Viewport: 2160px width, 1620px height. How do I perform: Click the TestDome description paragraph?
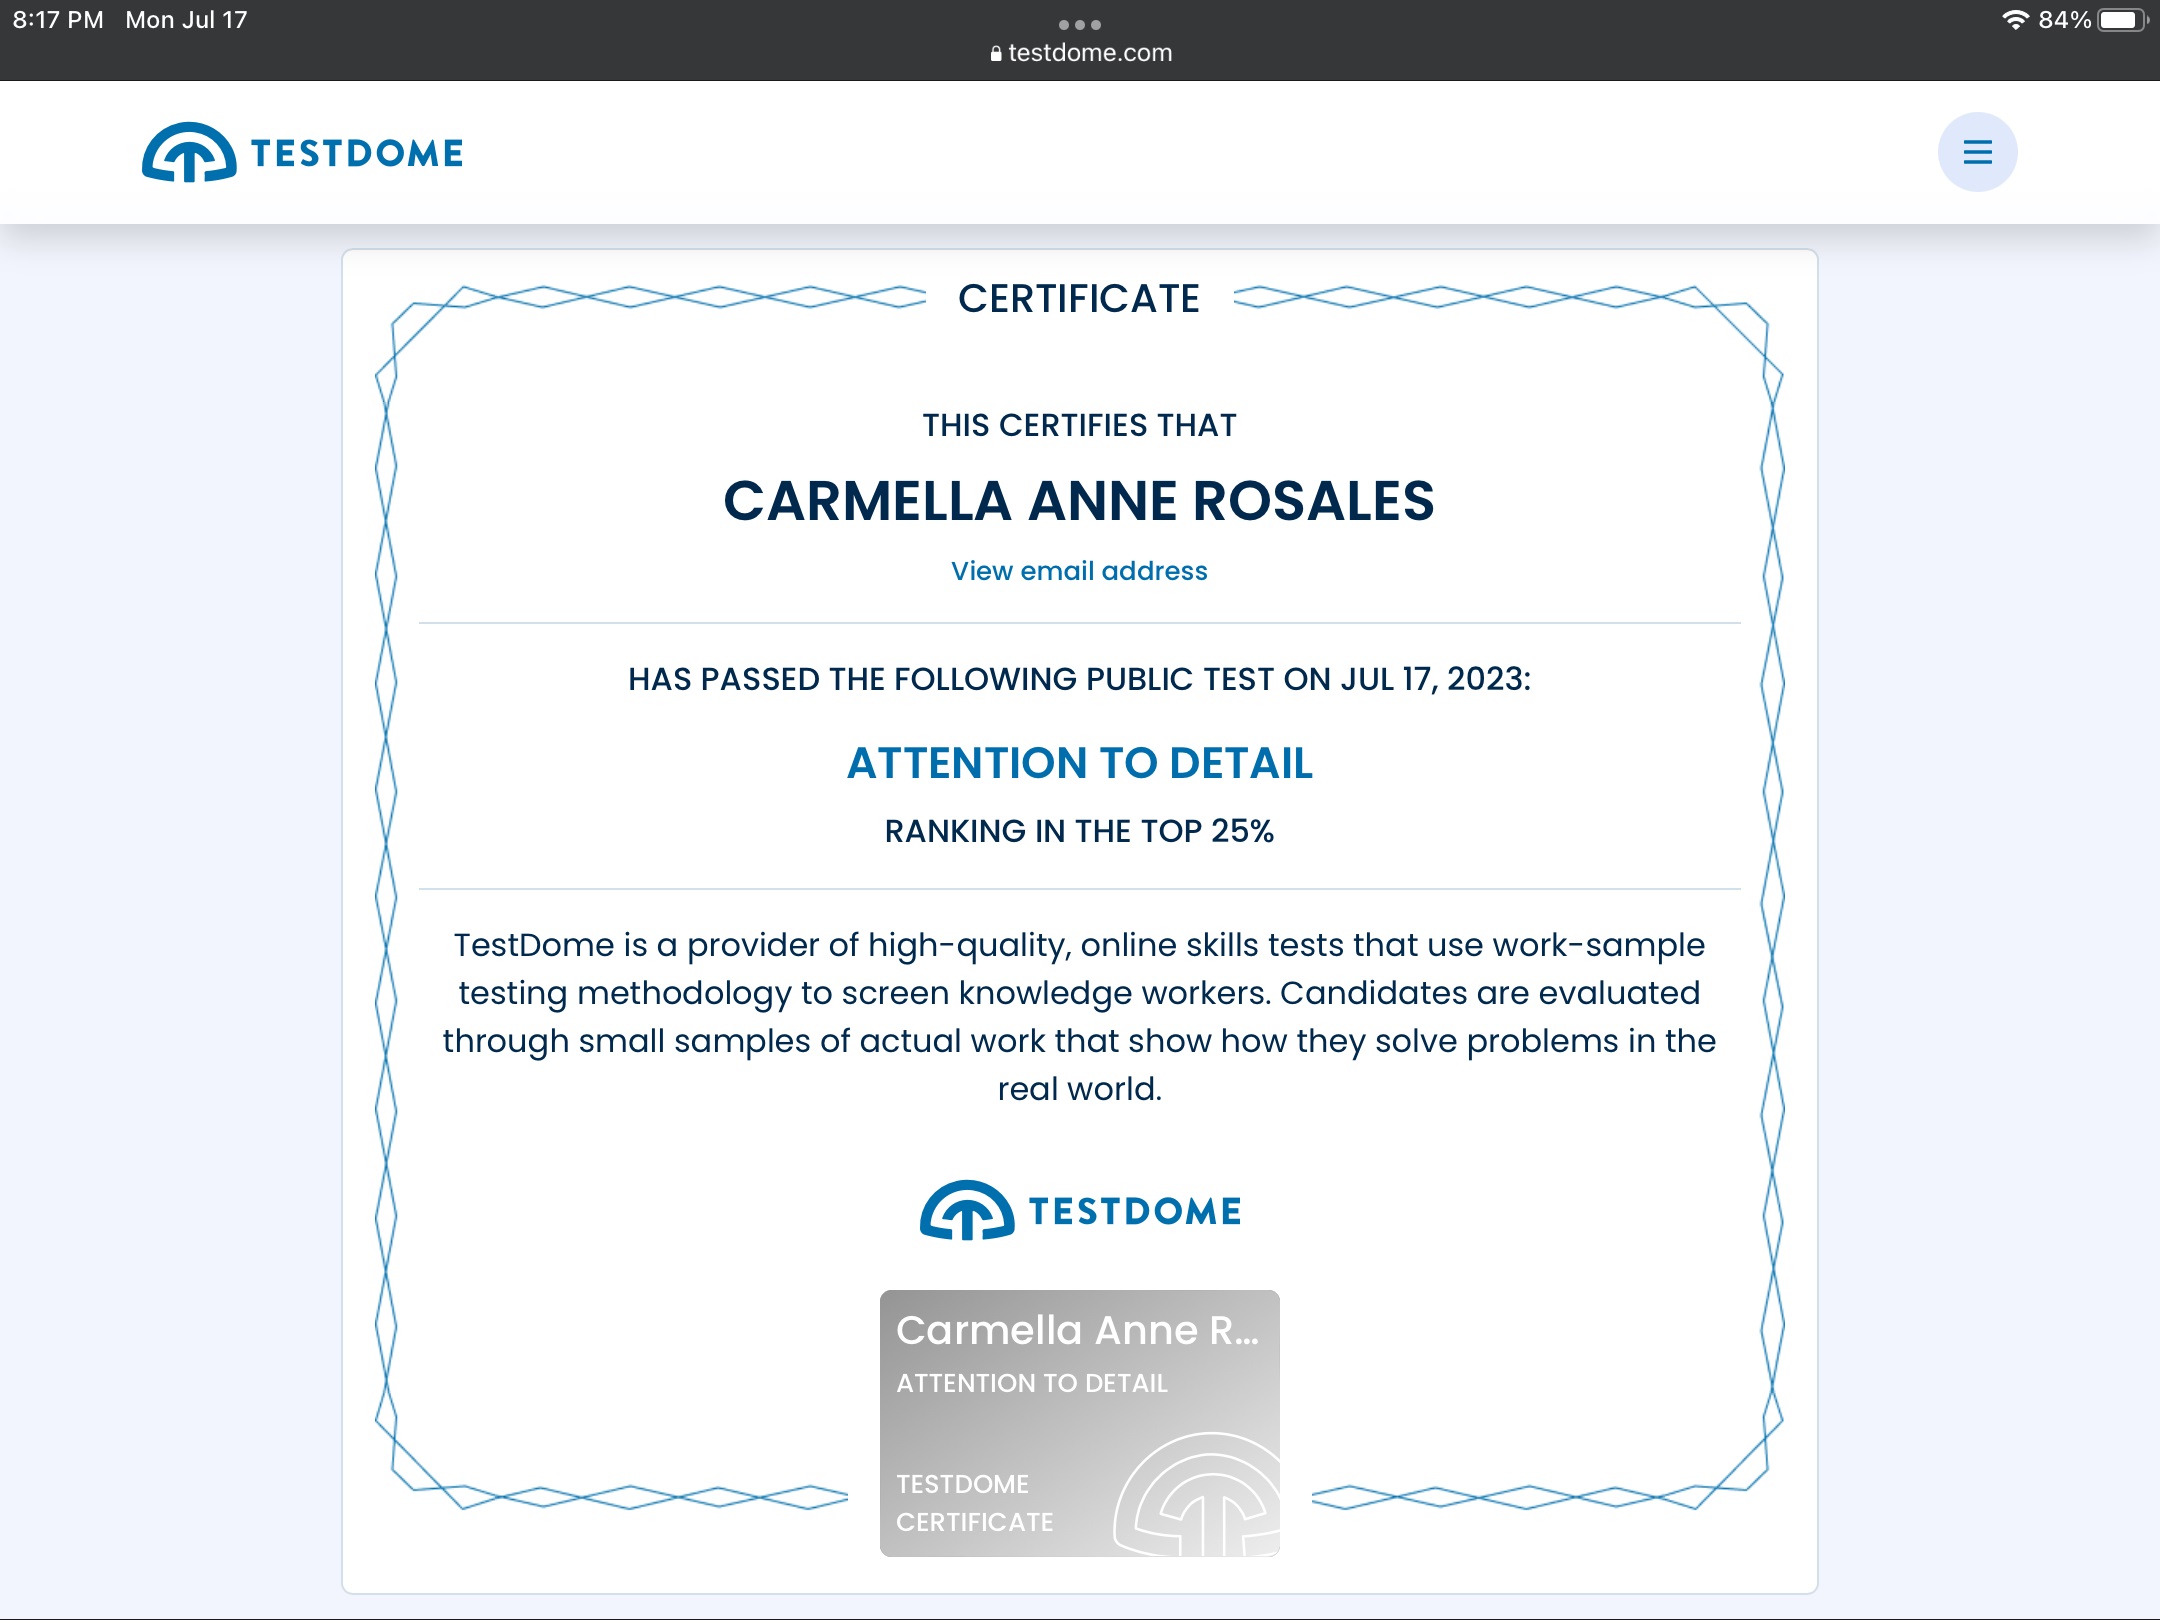tap(1079, 1016)
